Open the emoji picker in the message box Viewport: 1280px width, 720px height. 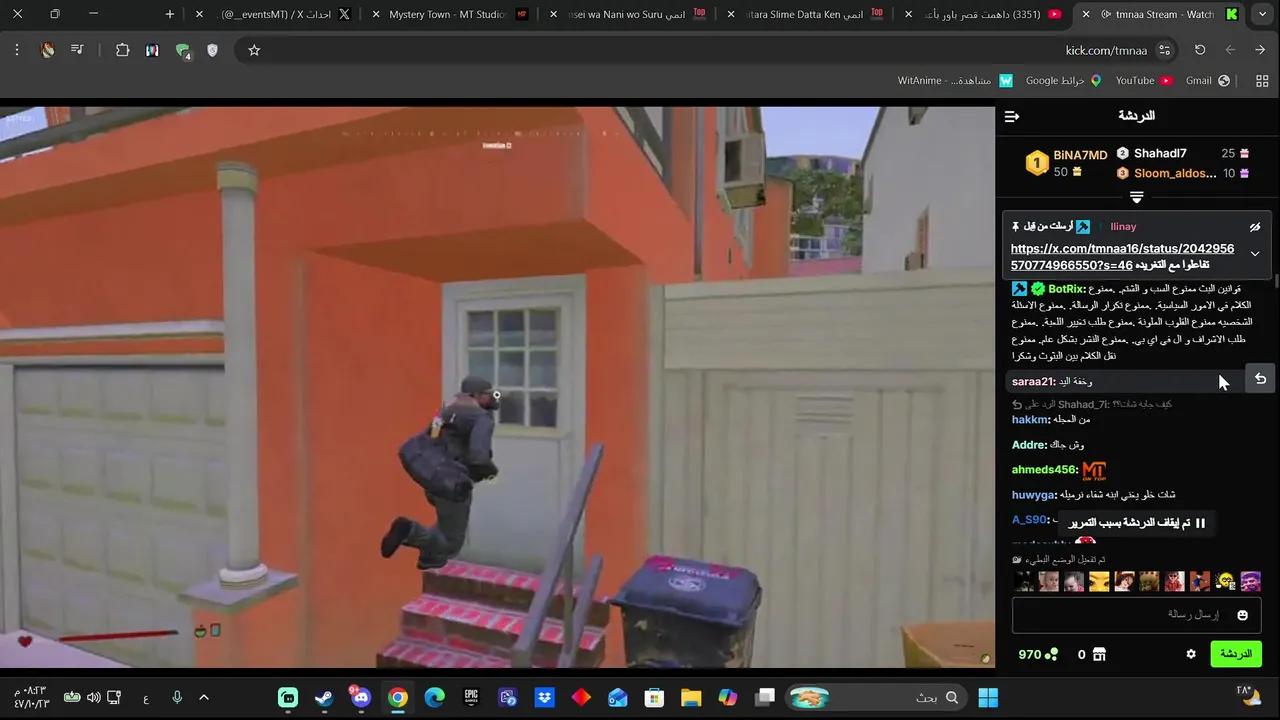coord(1243,615)
